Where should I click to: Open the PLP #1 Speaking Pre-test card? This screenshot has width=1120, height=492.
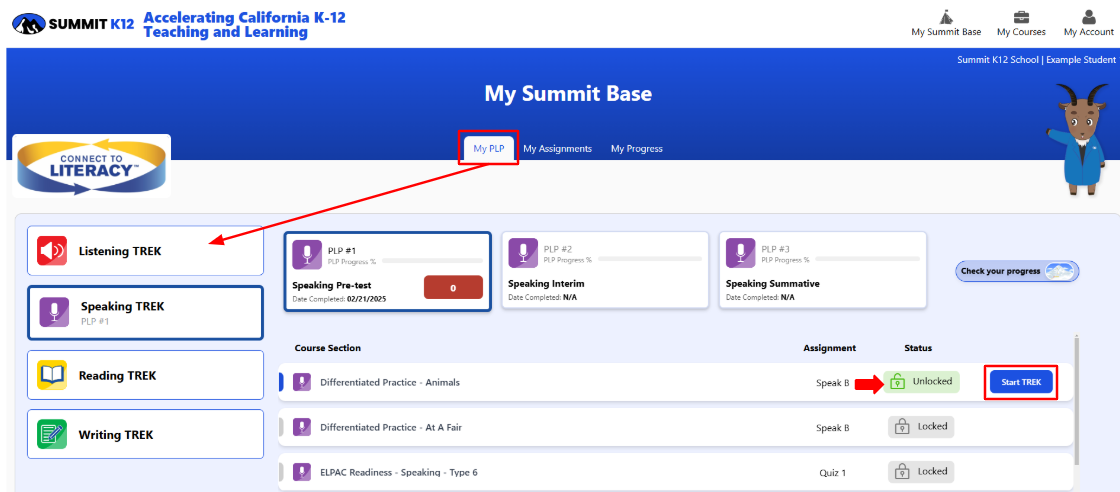coord(388,271)
